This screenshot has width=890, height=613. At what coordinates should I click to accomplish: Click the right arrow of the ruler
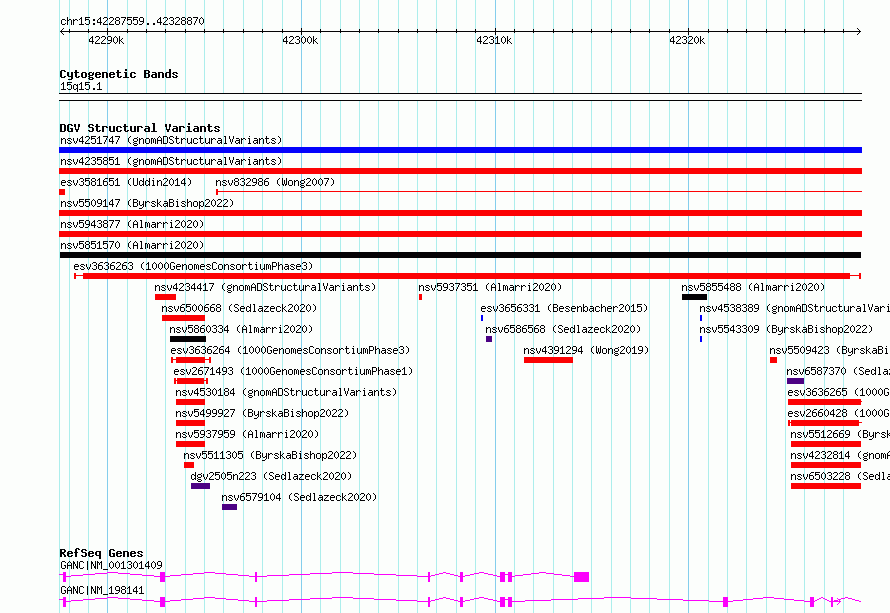pos(859,32)
